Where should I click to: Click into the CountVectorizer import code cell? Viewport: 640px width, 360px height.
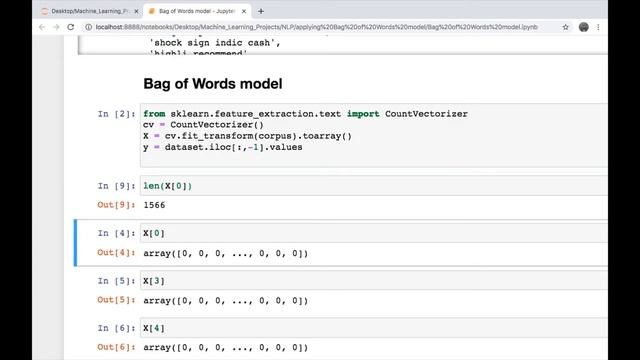click(x=373, y=136)
